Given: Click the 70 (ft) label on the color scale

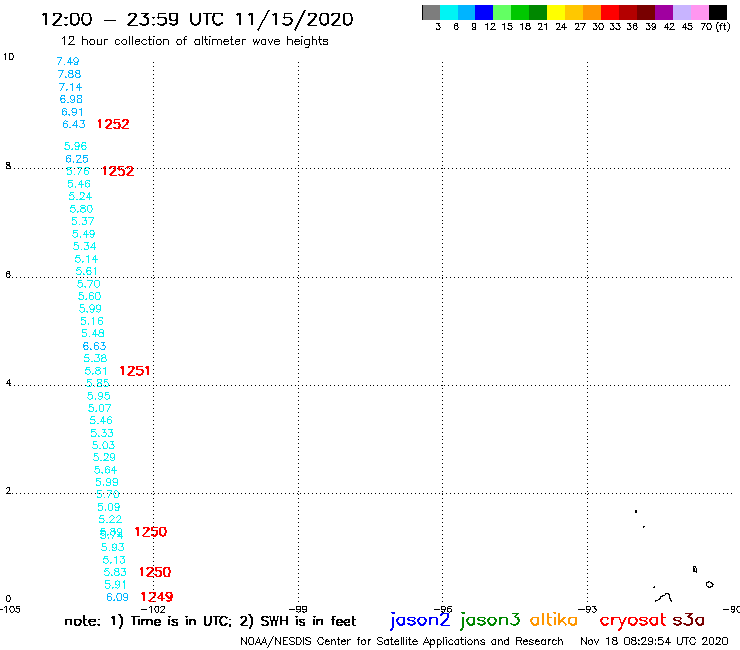Looking at the screenshot, I should tap(715, 27).
